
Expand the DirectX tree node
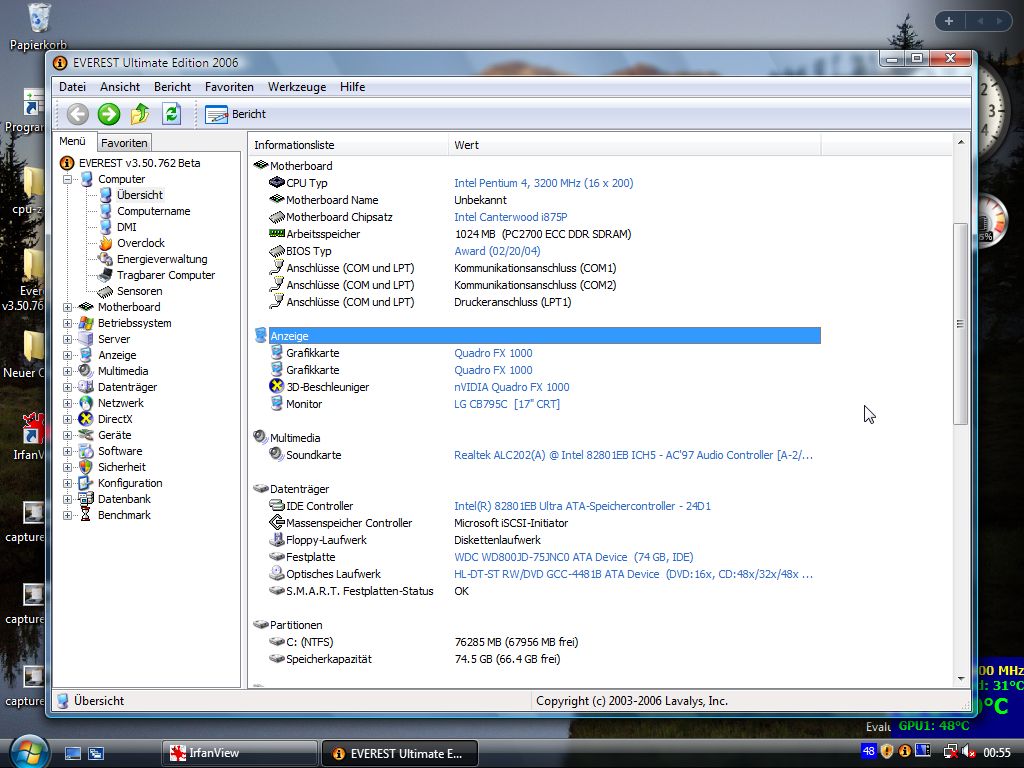click(67, 419)
